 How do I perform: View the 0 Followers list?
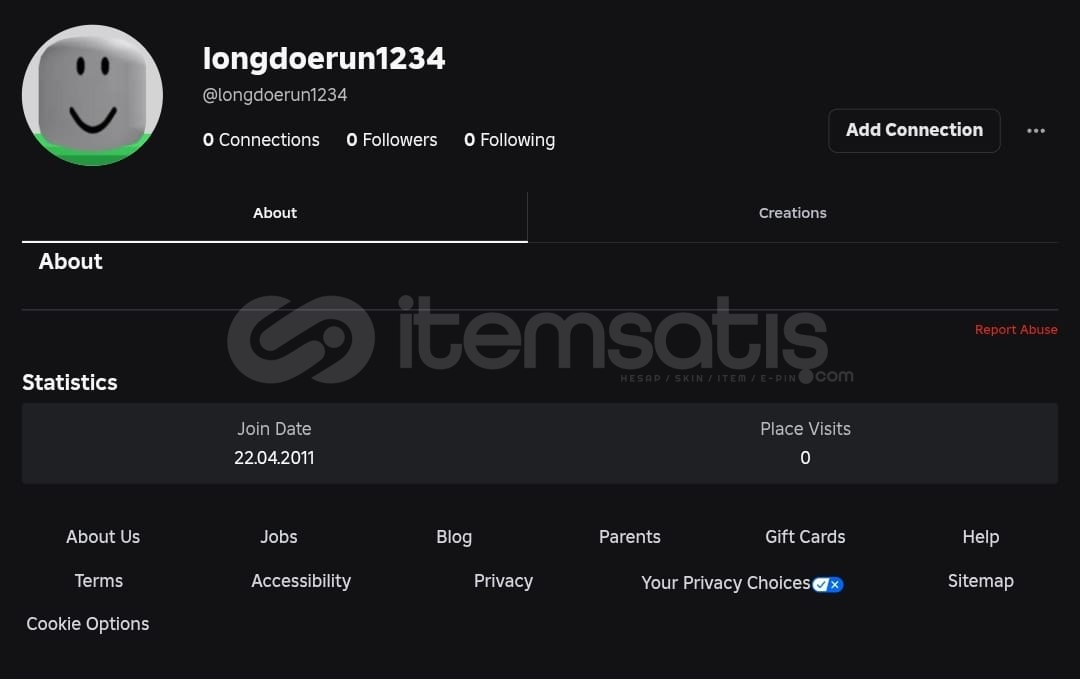(x=391, y=140)
